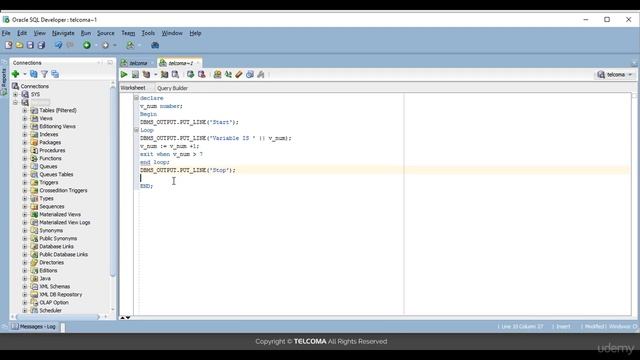640x360 pixels.
Task: Open the Edit menu
Action: point(22,33)
